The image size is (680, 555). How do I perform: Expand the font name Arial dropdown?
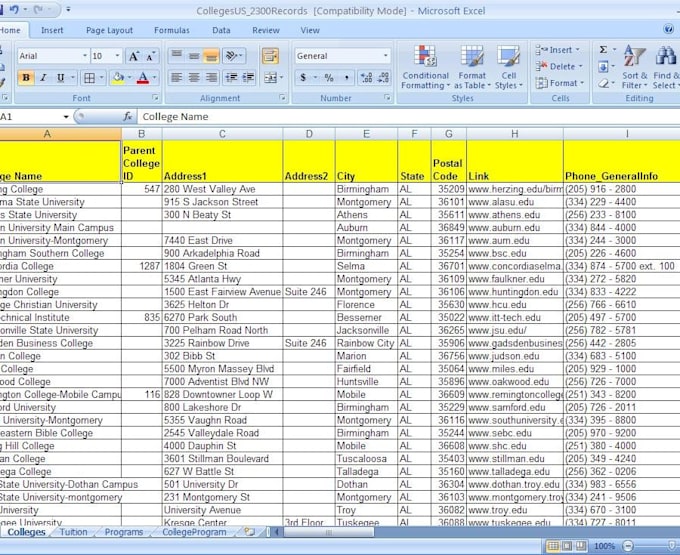click(84, 56)
